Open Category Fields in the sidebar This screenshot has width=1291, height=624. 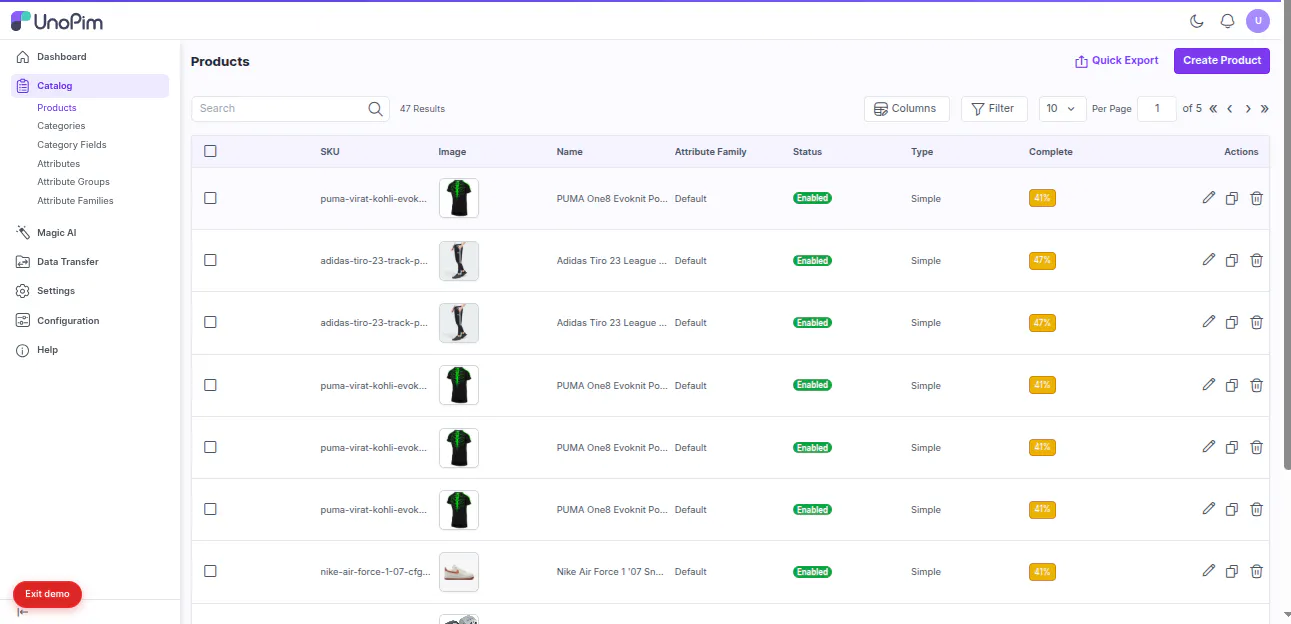[x=72, y=145]
